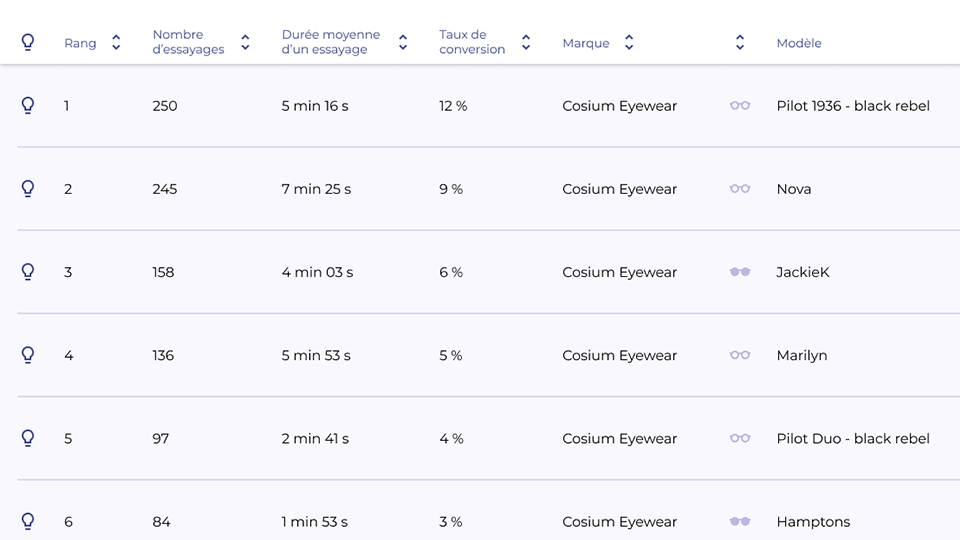The width and height of the screenshot is (960, 540).
Task: Select model name Marilyn
Action: coord(802,356)
